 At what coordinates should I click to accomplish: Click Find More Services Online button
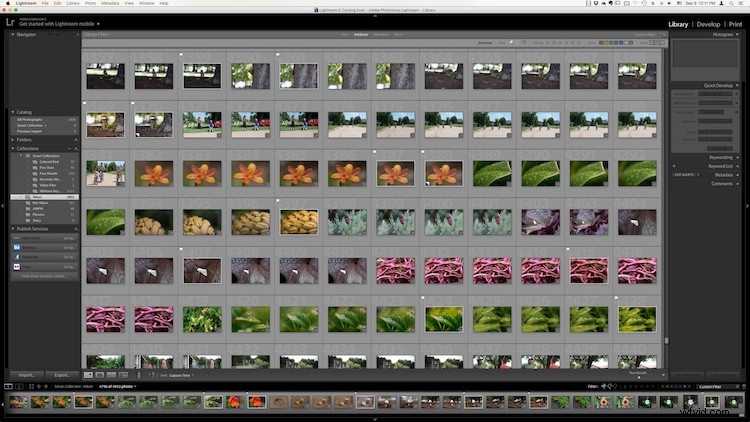44,276
